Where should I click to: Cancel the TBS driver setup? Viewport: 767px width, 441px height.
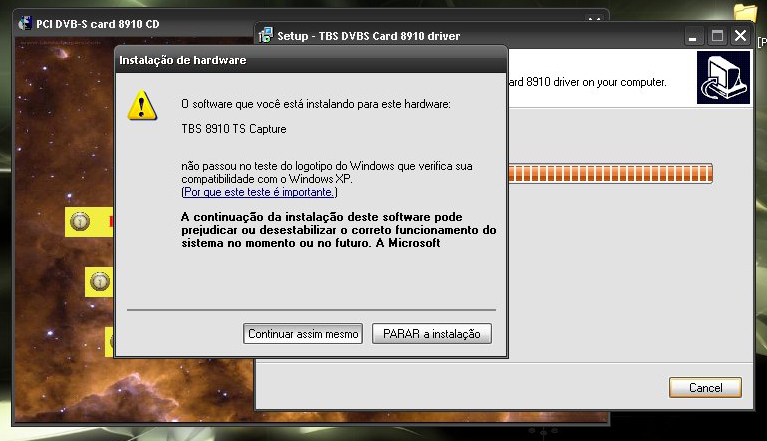[x=705, y=388]
